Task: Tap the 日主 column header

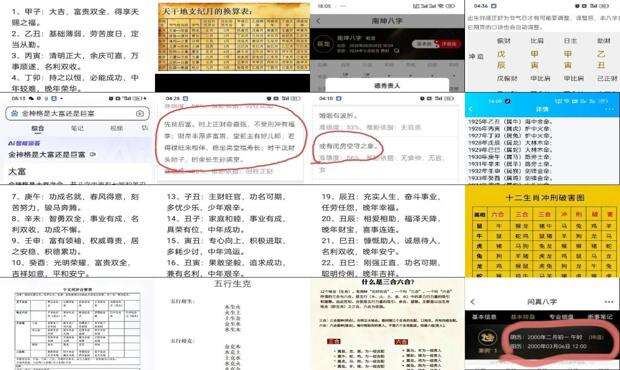Action: (x=570, y=41)
